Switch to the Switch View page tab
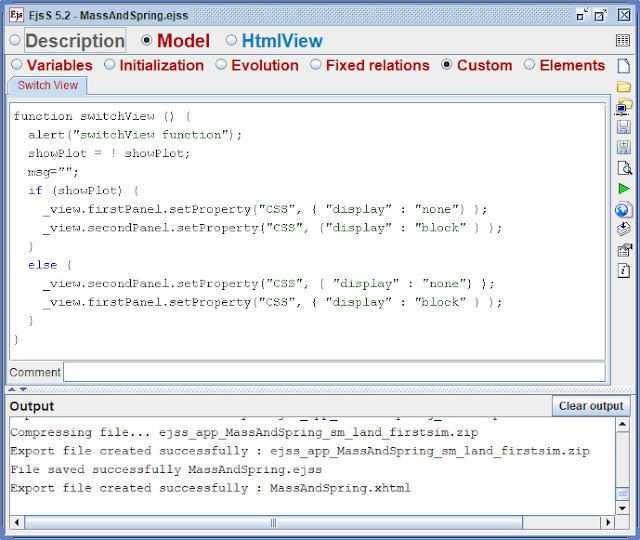Viewport: 640px width, 540px height. (x=47, y=85)
